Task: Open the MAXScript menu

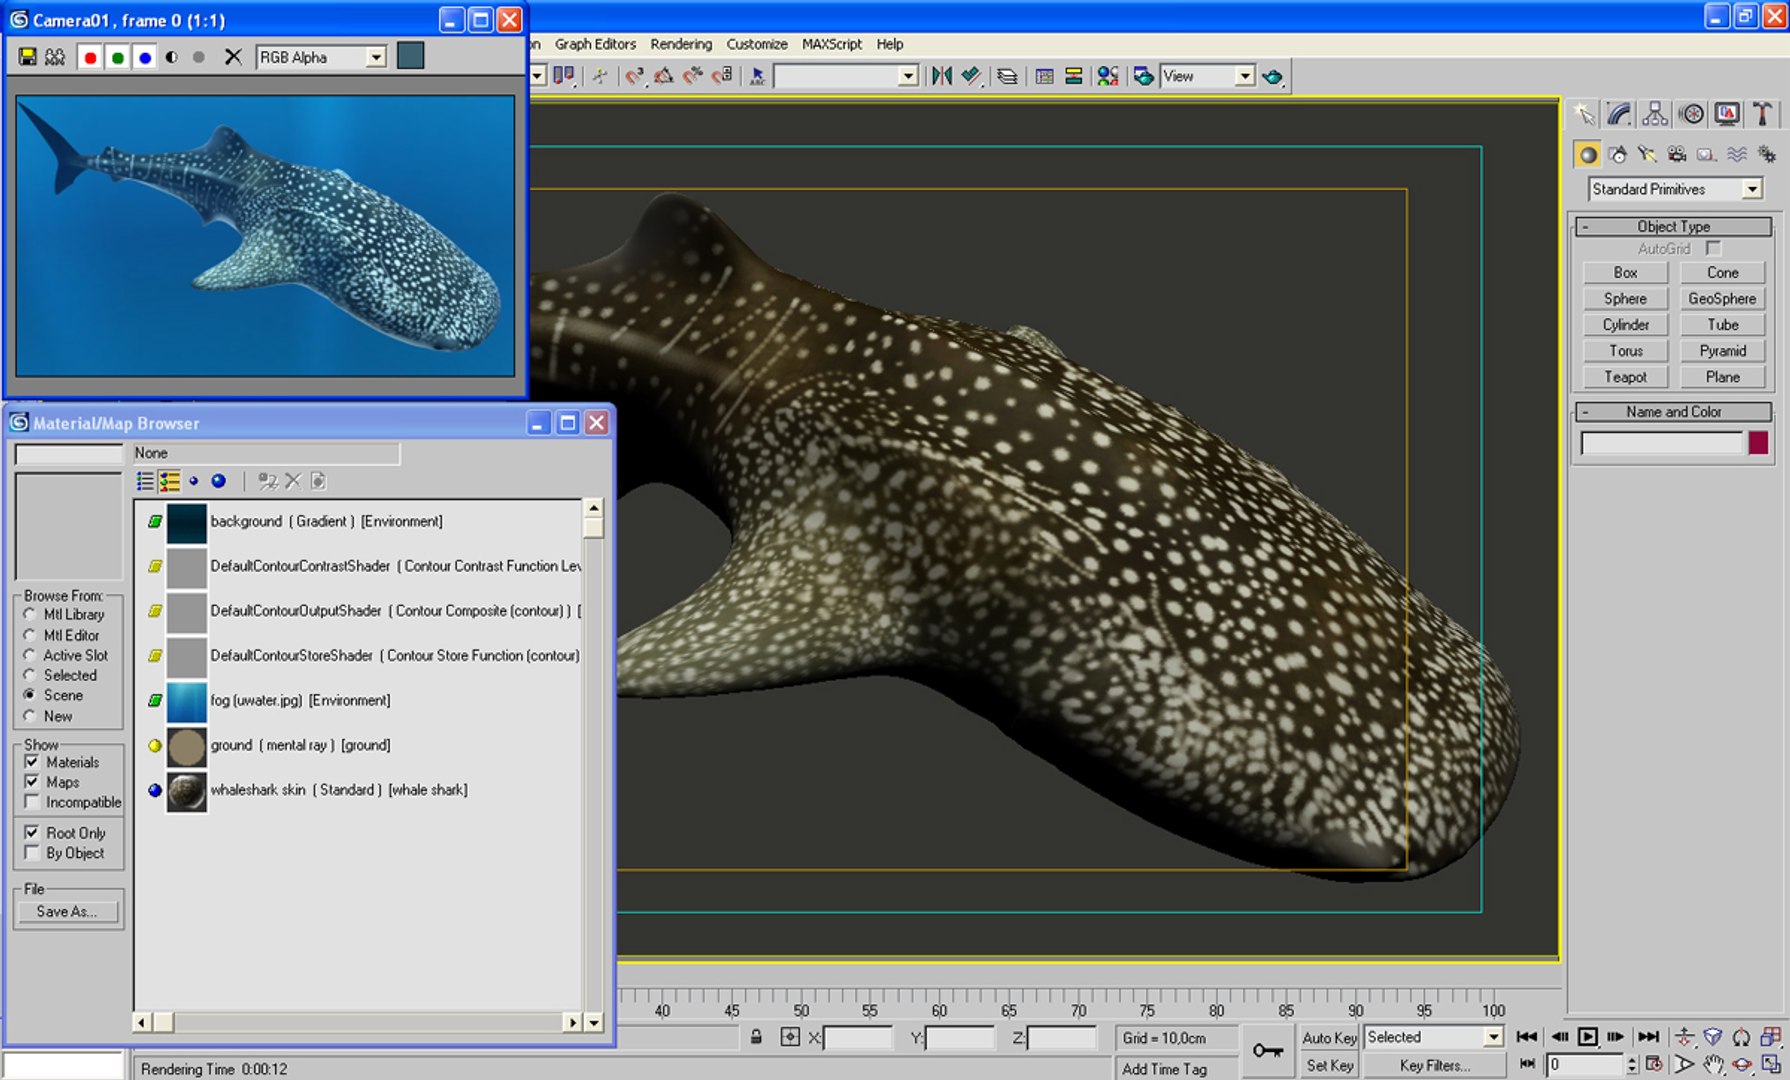Action: 832,44
